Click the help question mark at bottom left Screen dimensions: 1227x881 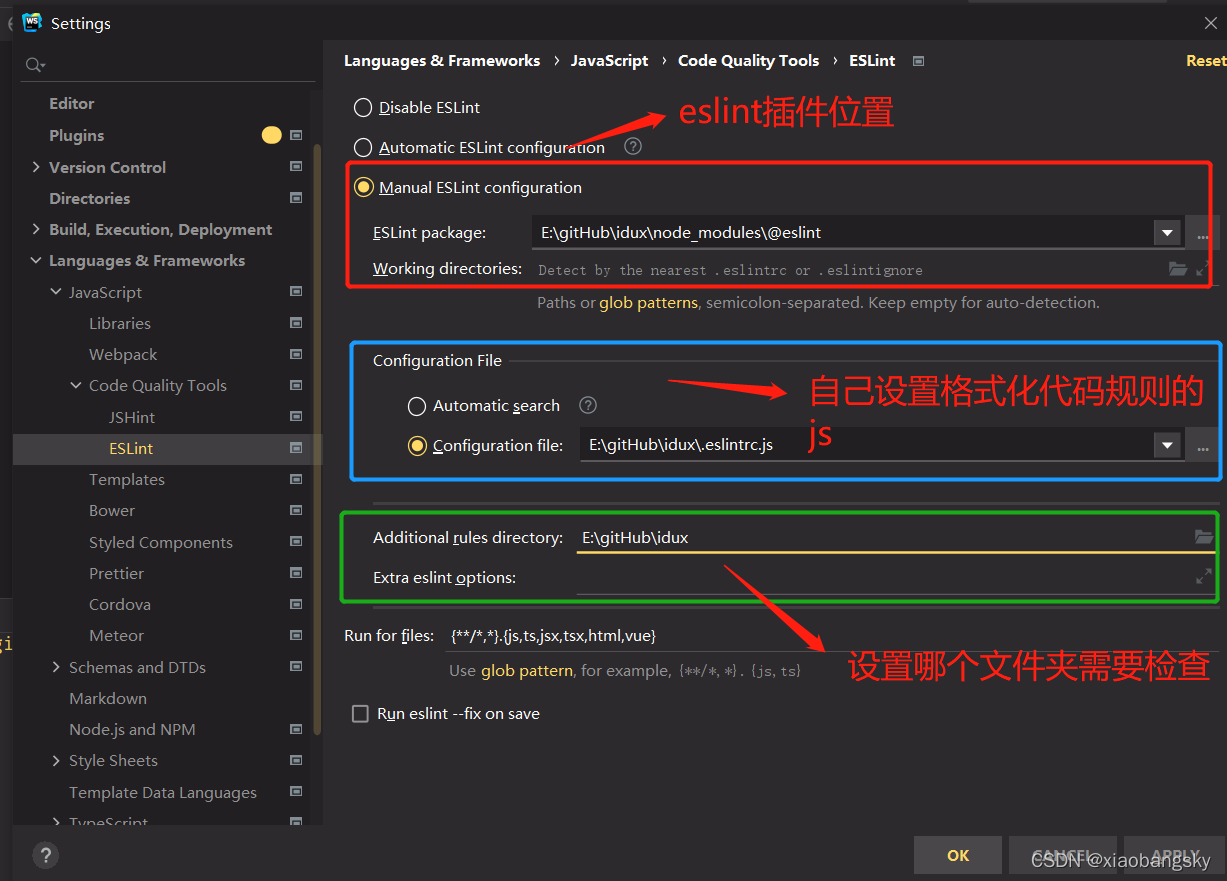(45, 855)
